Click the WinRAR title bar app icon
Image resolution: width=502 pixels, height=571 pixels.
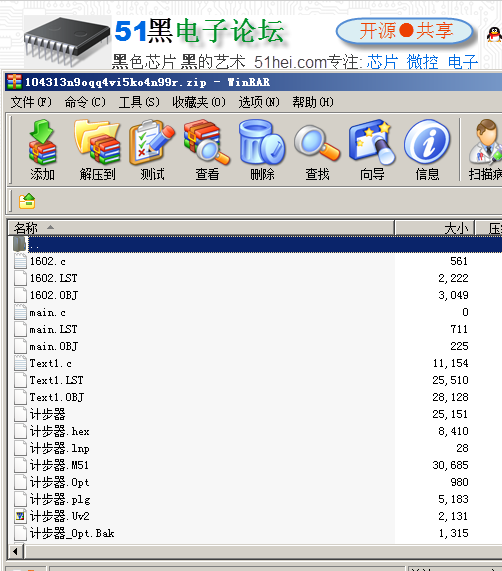[14, 82]
